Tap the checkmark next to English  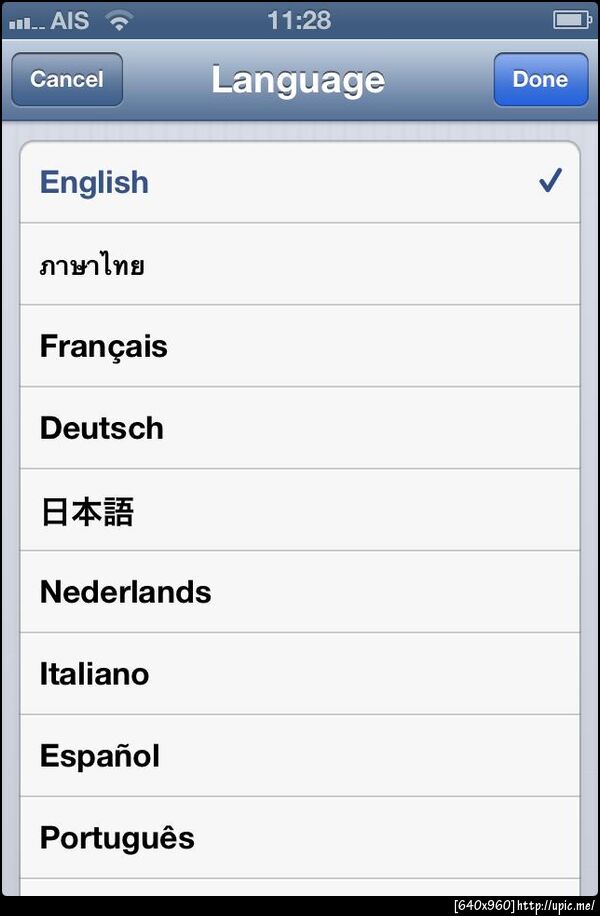pyautogui.click(x=549, y=181)
